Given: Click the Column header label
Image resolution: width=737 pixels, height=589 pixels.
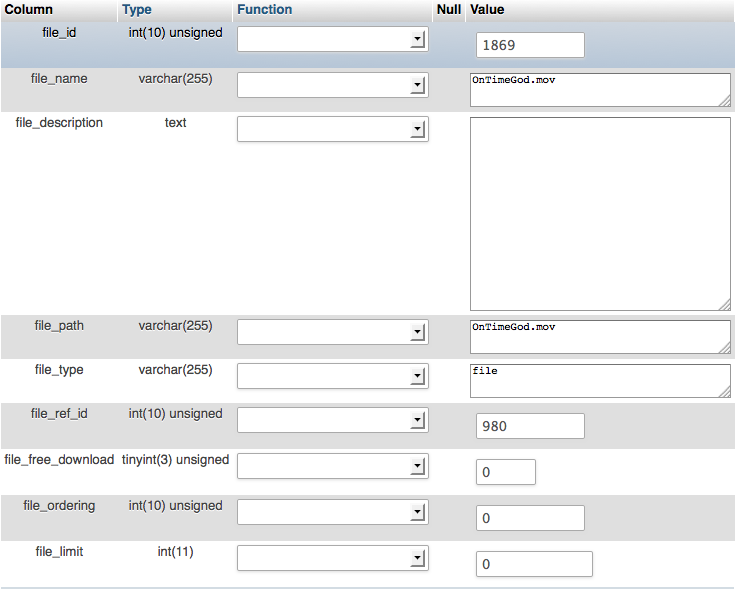Looking at the screenshot, I should point(29,9).
